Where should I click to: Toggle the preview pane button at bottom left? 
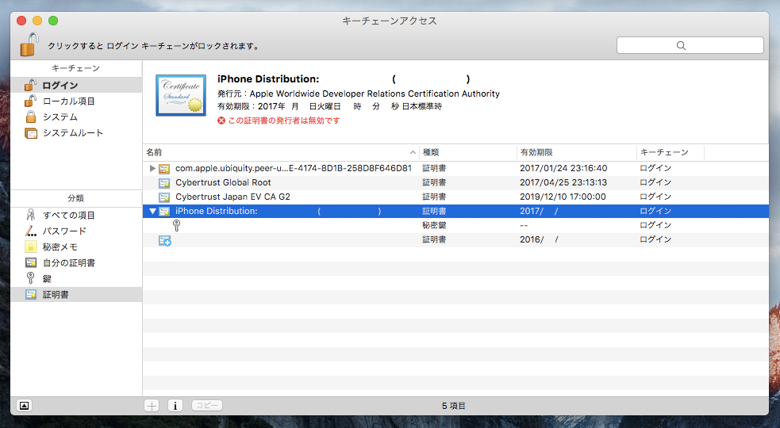pyautogui.click(x=24, y=406)
